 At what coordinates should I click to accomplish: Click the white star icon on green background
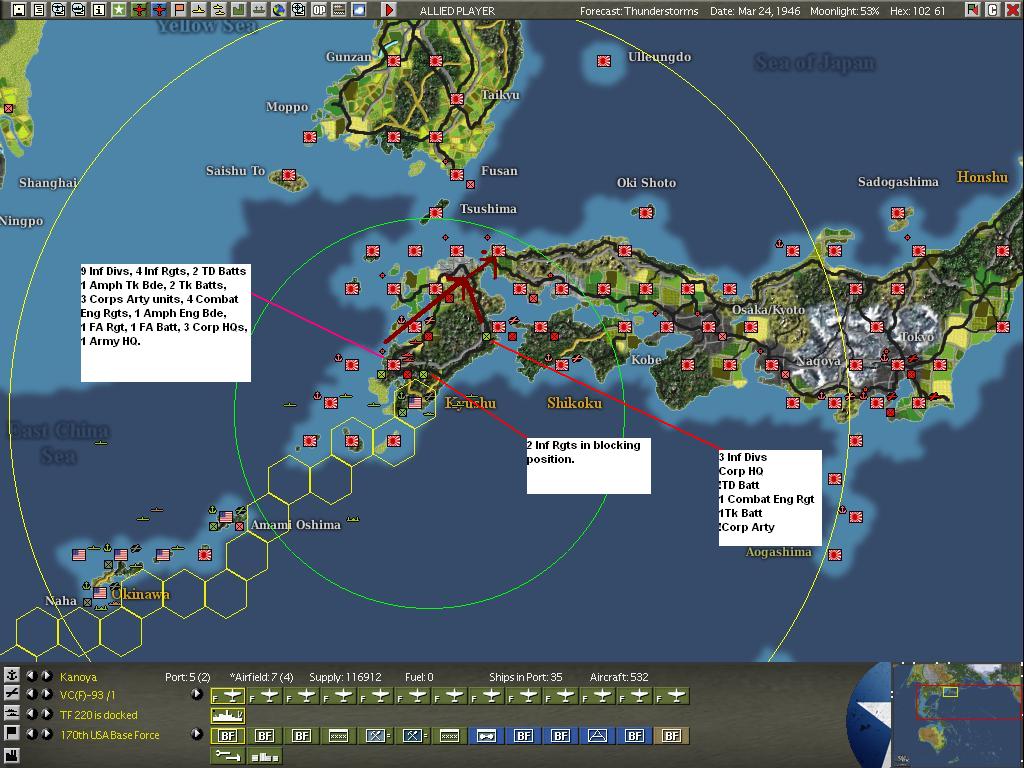point(119,10)
